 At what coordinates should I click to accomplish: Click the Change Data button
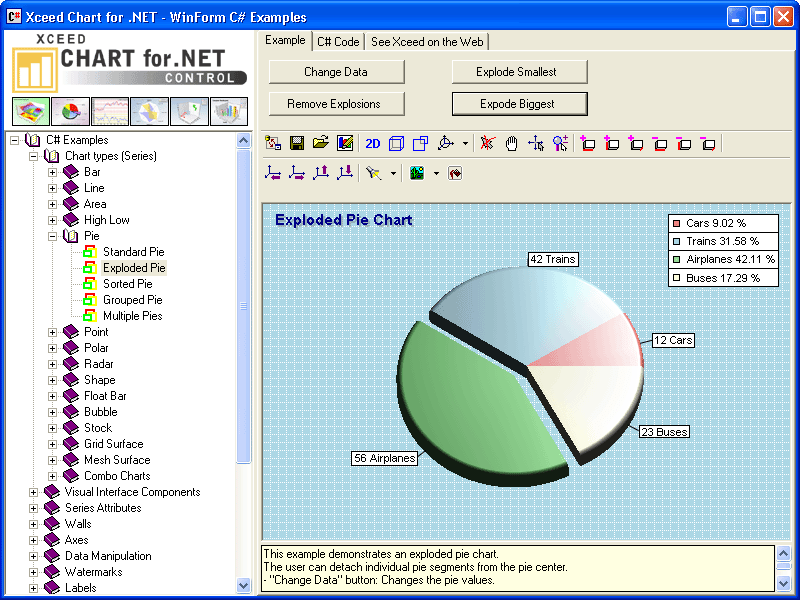(x=336, y=72)
